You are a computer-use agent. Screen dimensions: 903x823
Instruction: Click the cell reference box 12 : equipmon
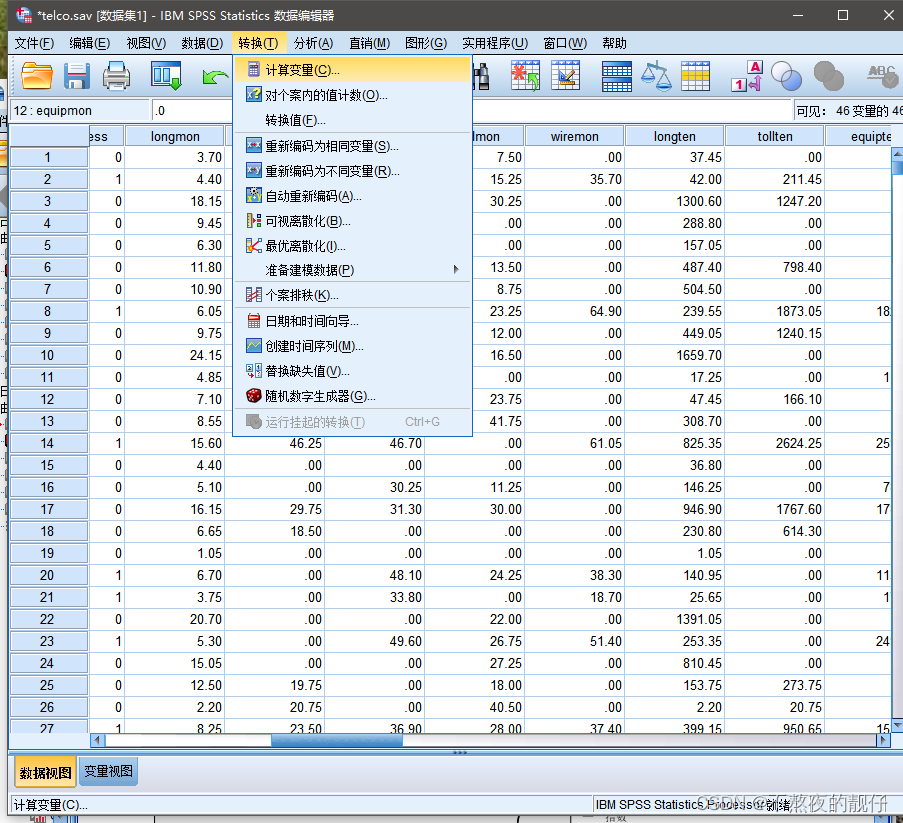coord(79,111)
